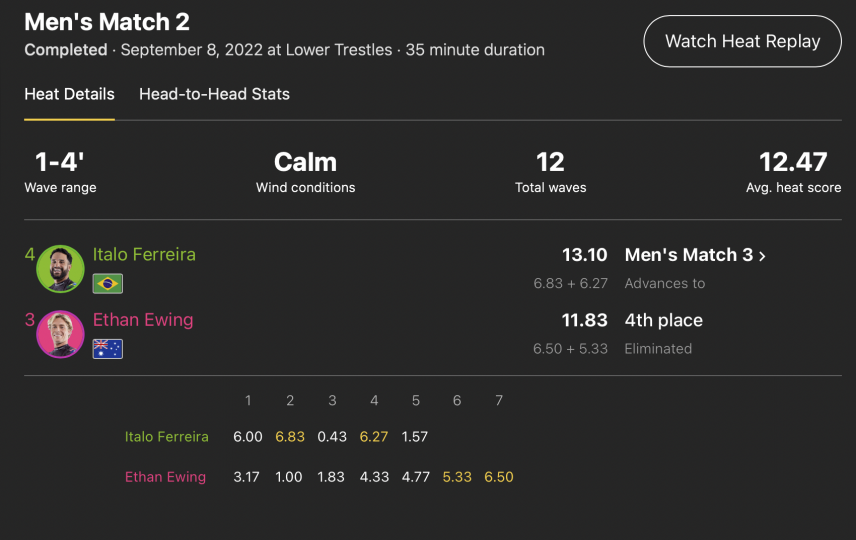This screenshot has width=856, height=540.
Task: Open Italo Ferreira name link
Action: (144, 254)
